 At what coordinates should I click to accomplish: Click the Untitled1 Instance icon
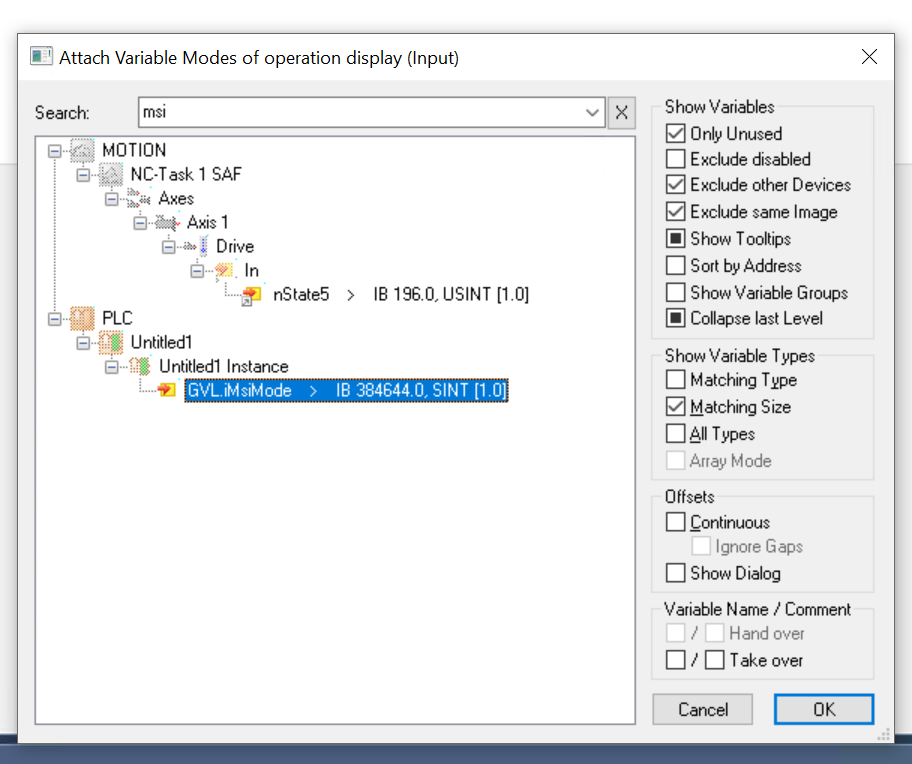click(139, 366)
